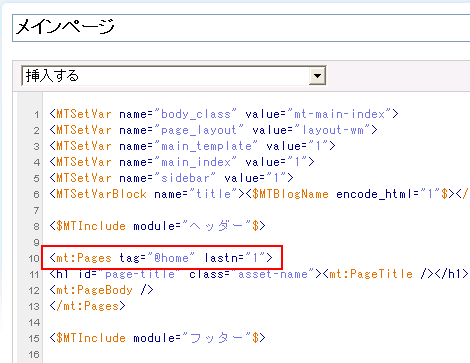
Task: Click line 5 code with sidebar
Action: pyautogui.click(x=171, y=178)
